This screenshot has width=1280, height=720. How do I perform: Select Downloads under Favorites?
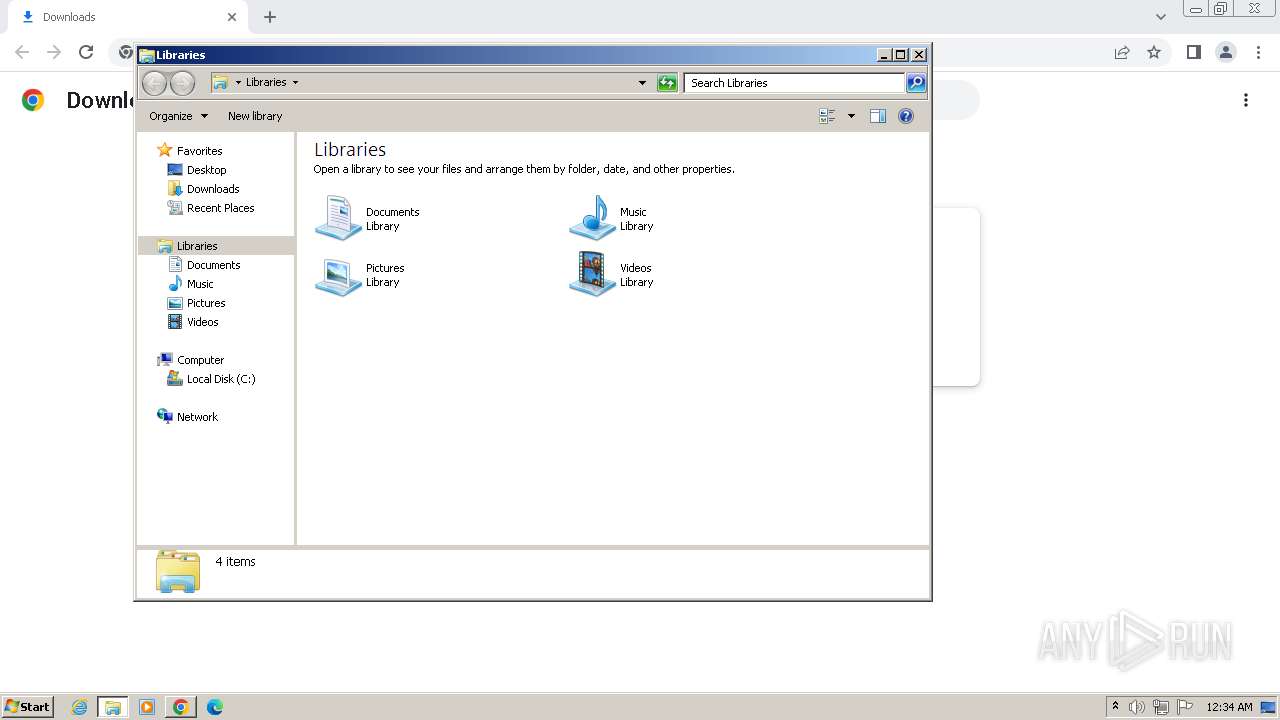click(x=213, y=189)
